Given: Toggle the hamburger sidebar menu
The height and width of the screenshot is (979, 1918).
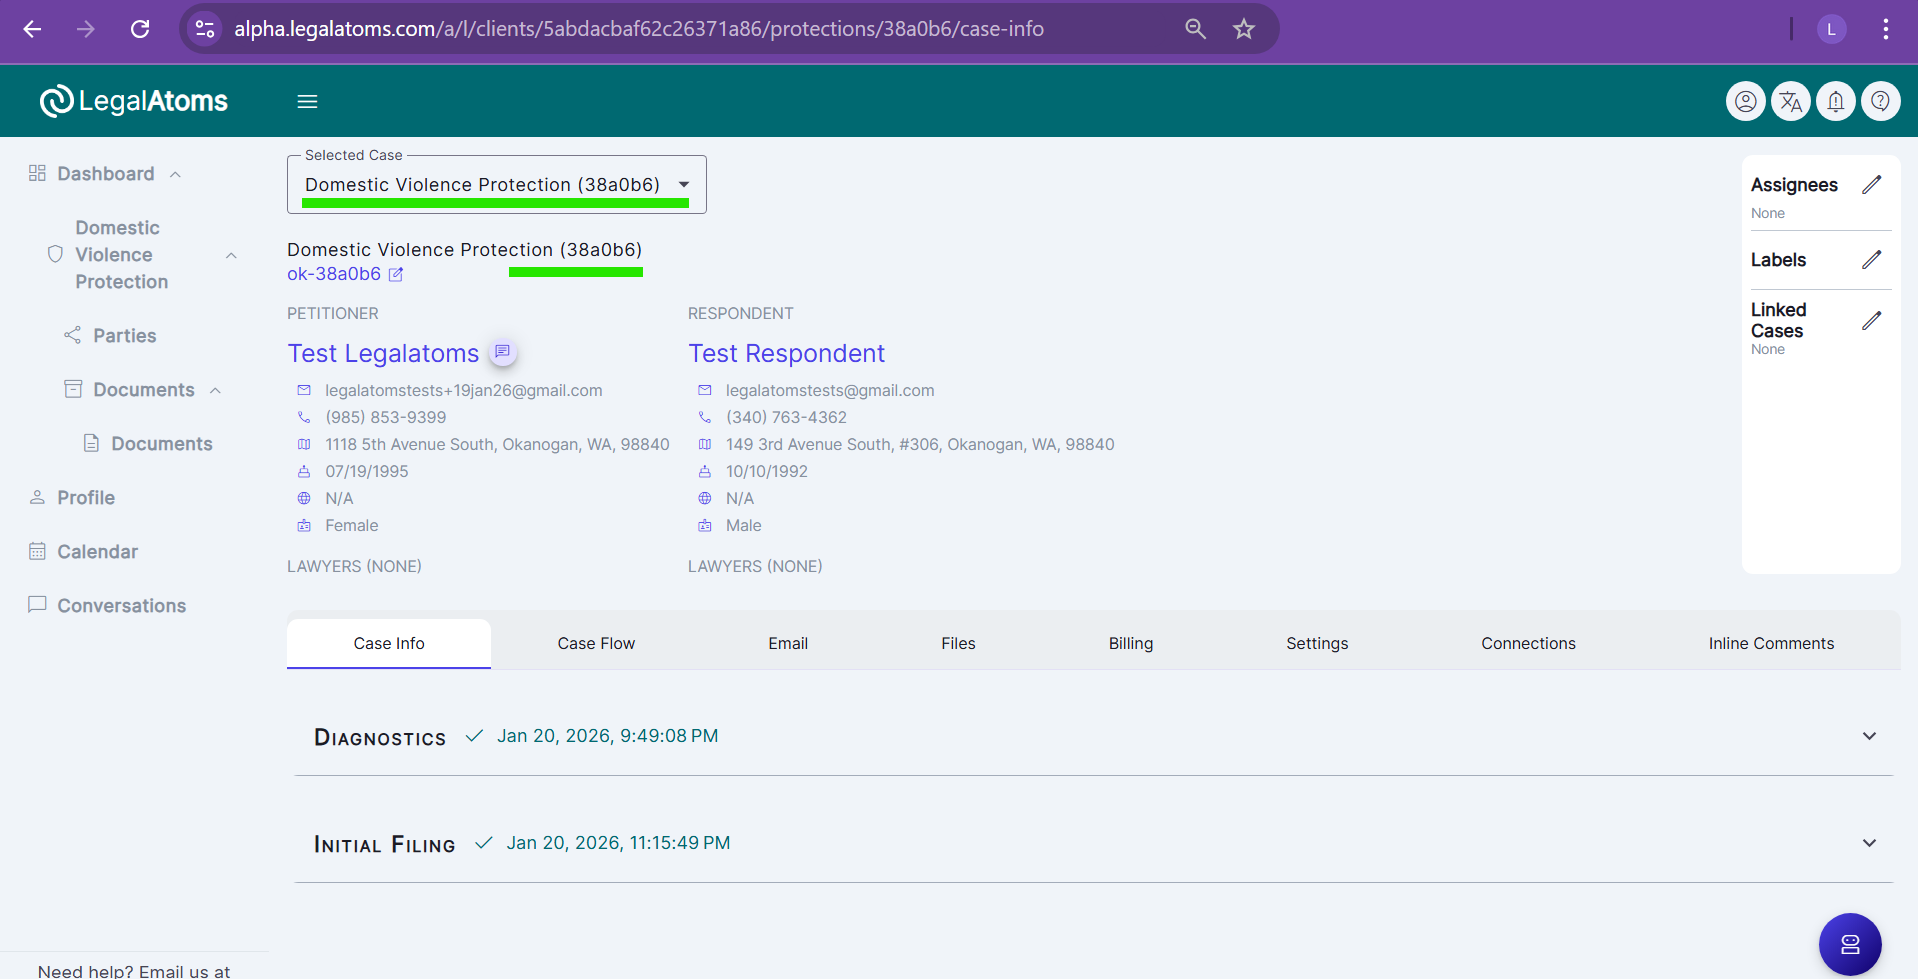Looking at the screenshot, I should pos(307,101).
